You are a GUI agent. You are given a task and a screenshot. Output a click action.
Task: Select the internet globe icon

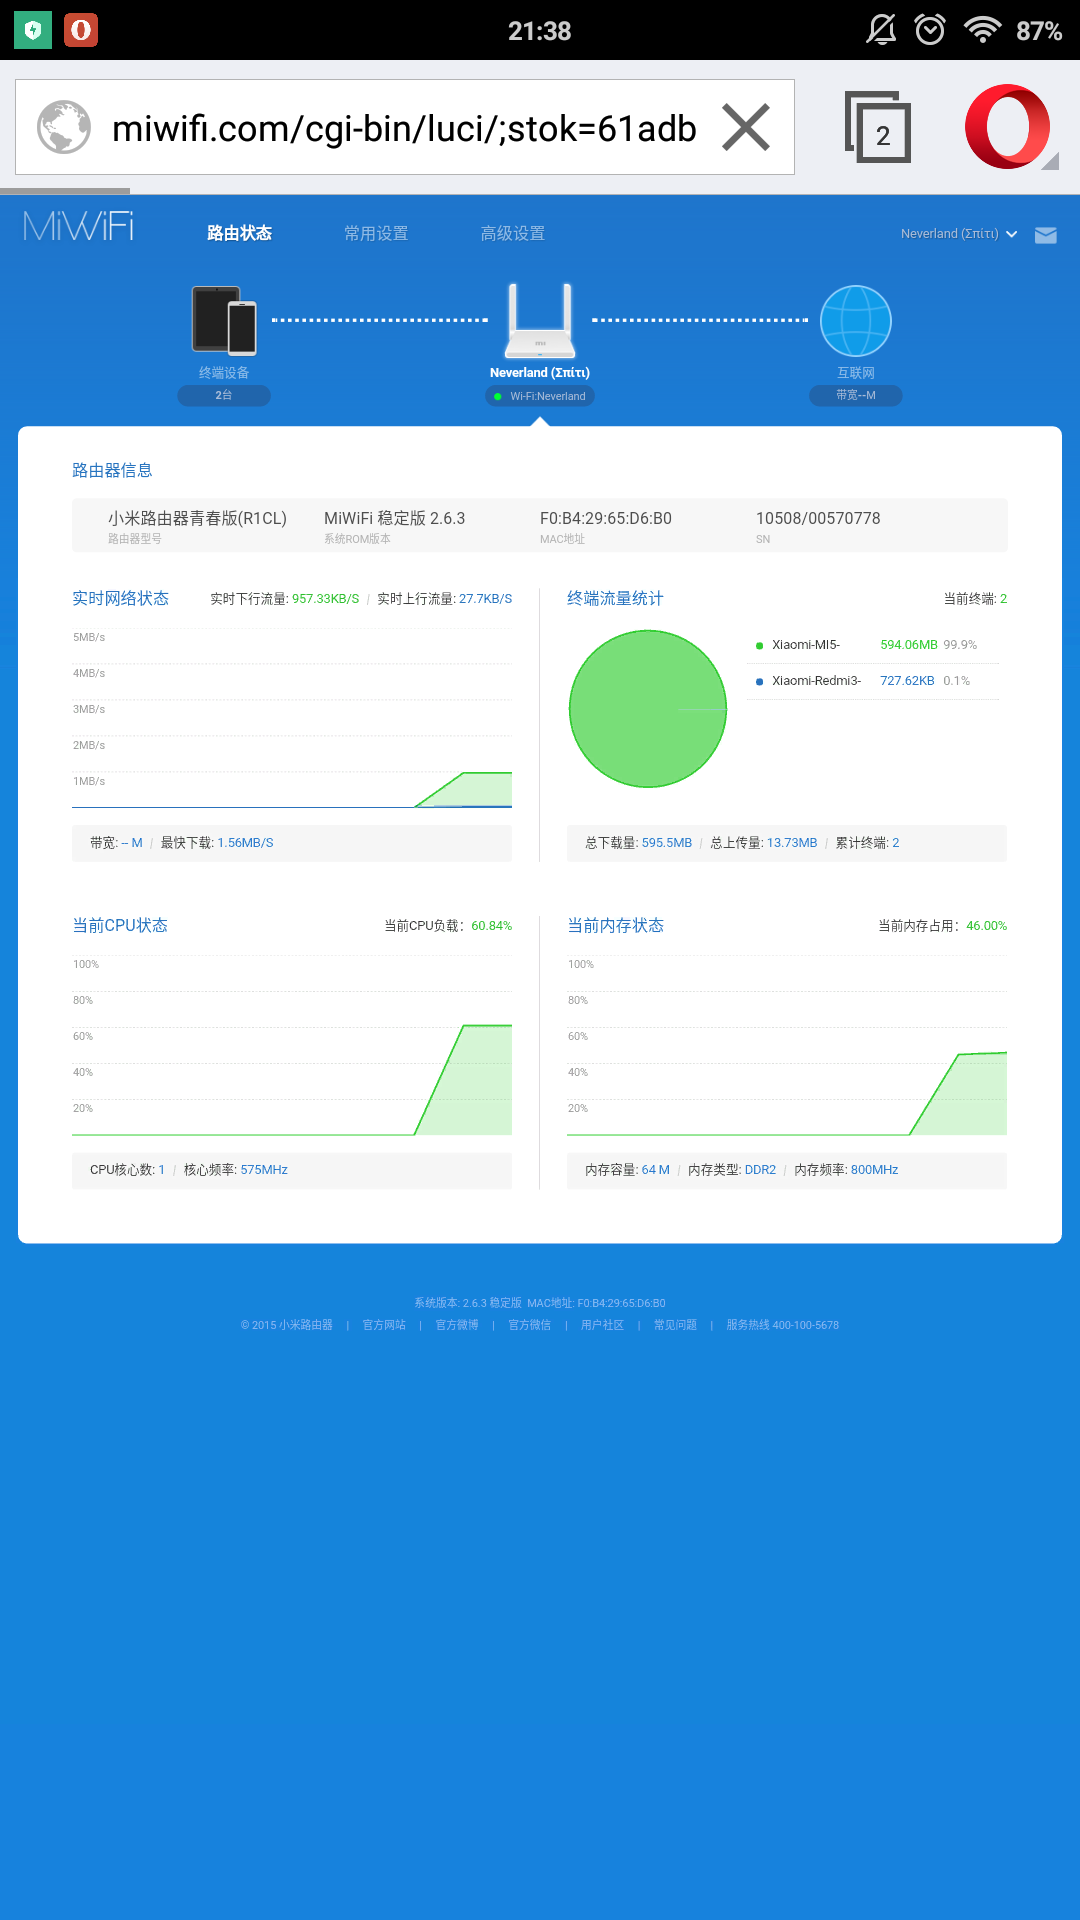(856, 321)
